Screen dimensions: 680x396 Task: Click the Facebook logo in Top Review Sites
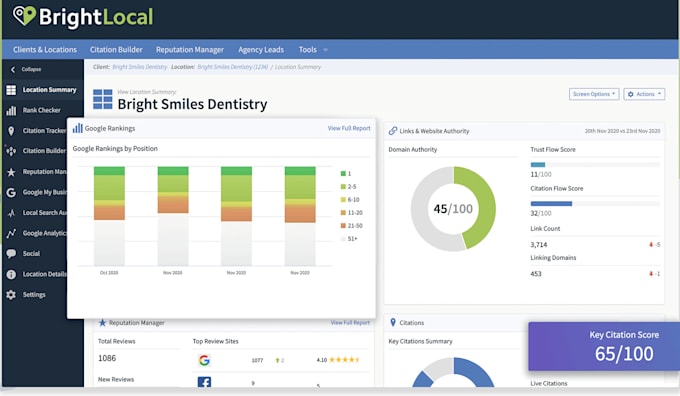tap(204, 382)
